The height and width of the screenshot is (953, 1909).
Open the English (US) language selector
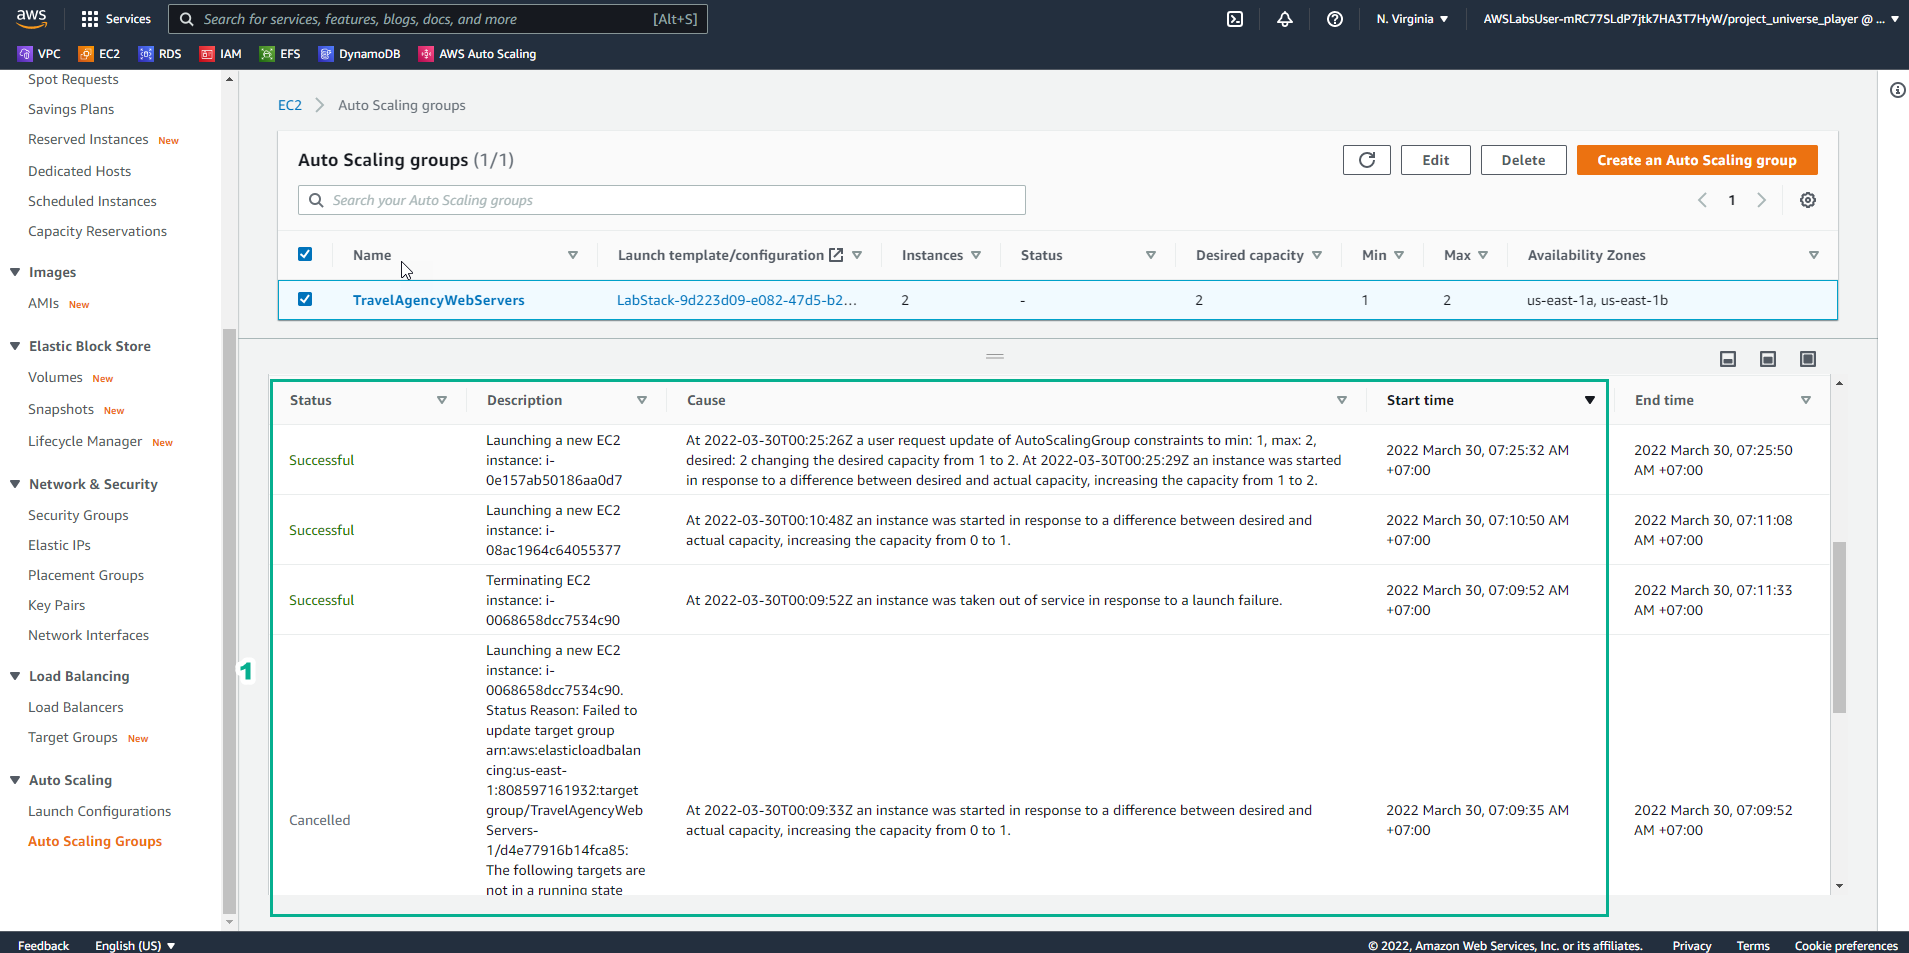(x=135, y=945)
